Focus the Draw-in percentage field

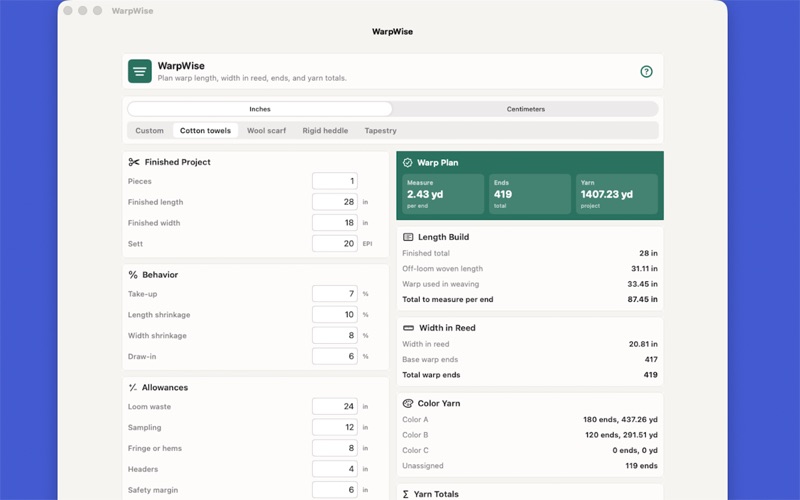(335, 357)
